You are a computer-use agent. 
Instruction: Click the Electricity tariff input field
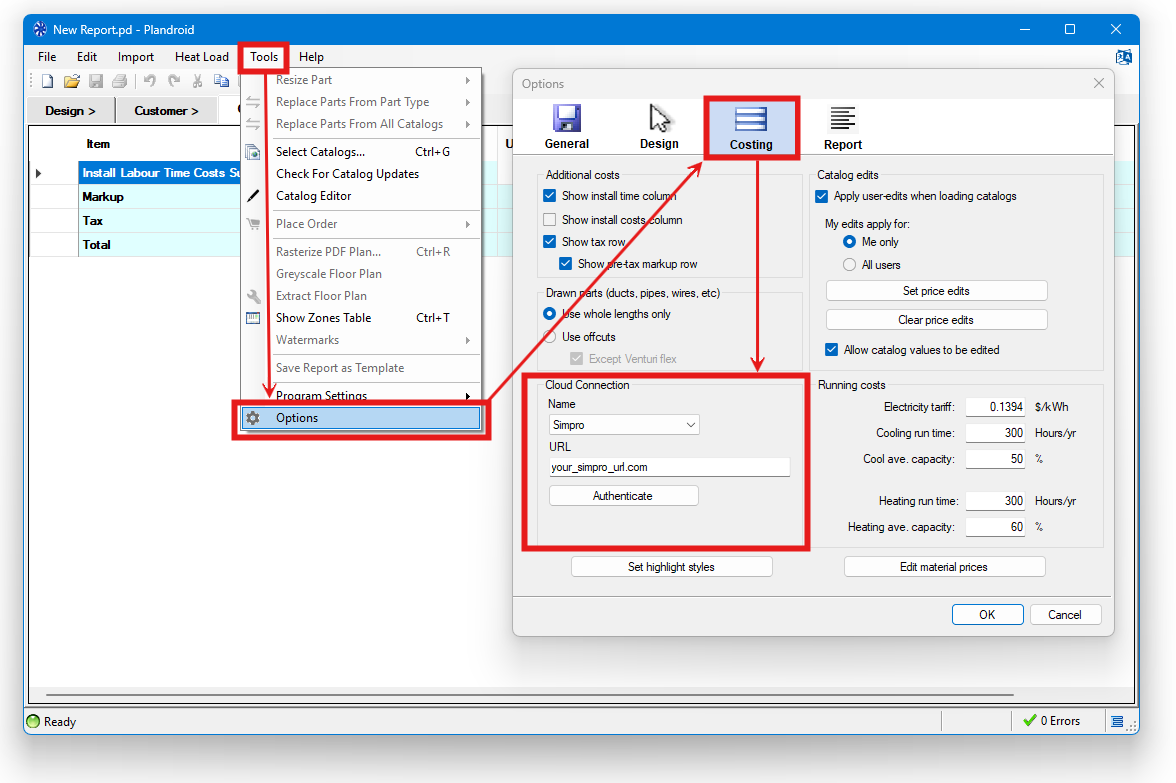995,406
